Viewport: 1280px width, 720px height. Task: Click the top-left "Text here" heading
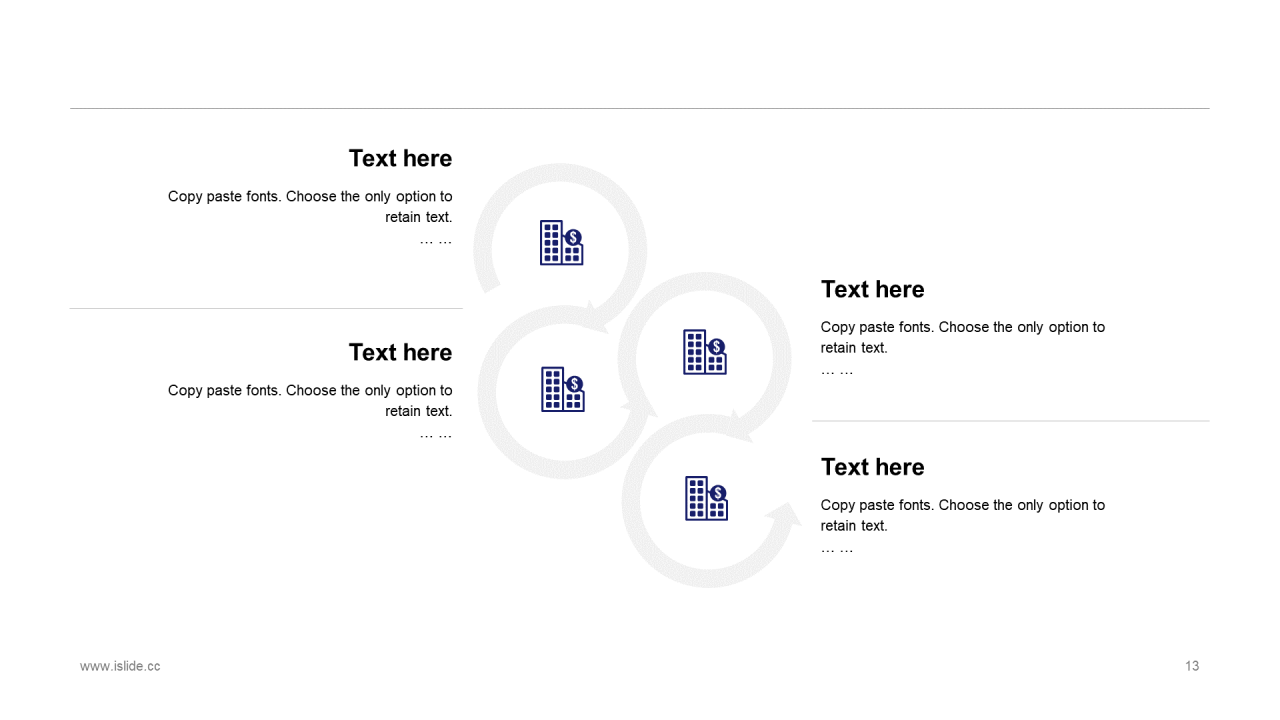click(400, 158)
